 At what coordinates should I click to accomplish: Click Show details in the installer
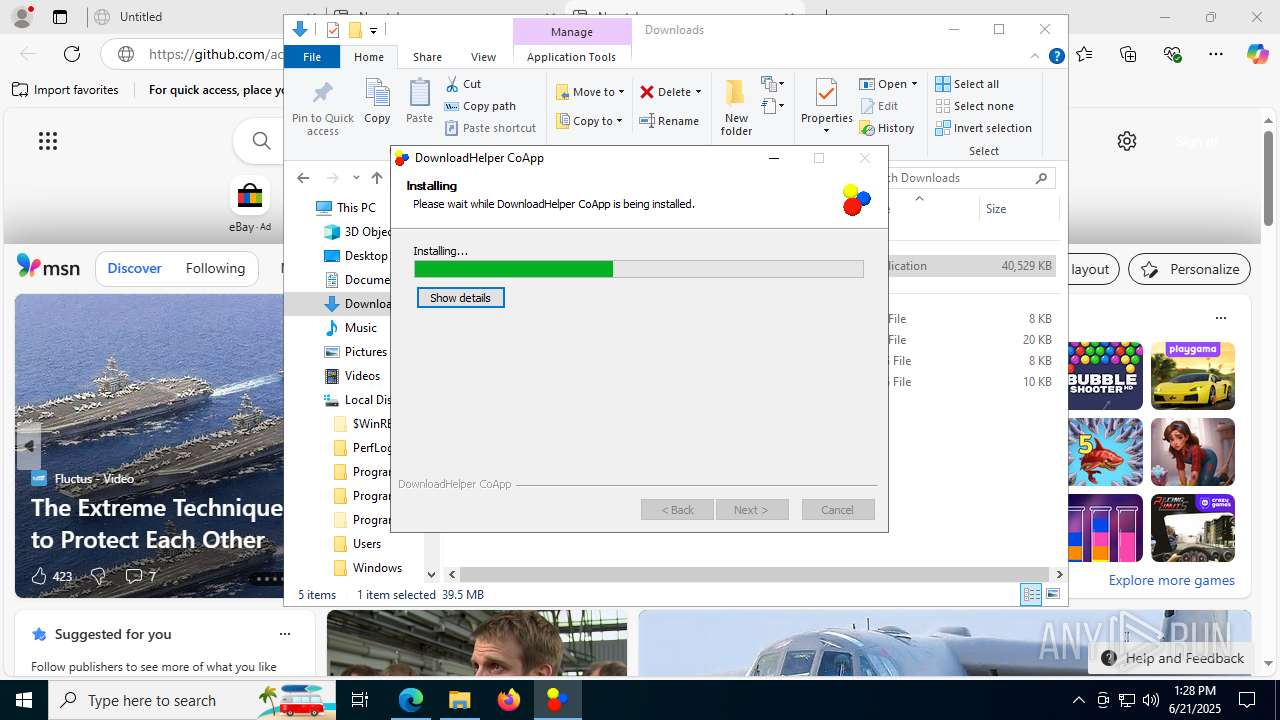coord(460,298)
